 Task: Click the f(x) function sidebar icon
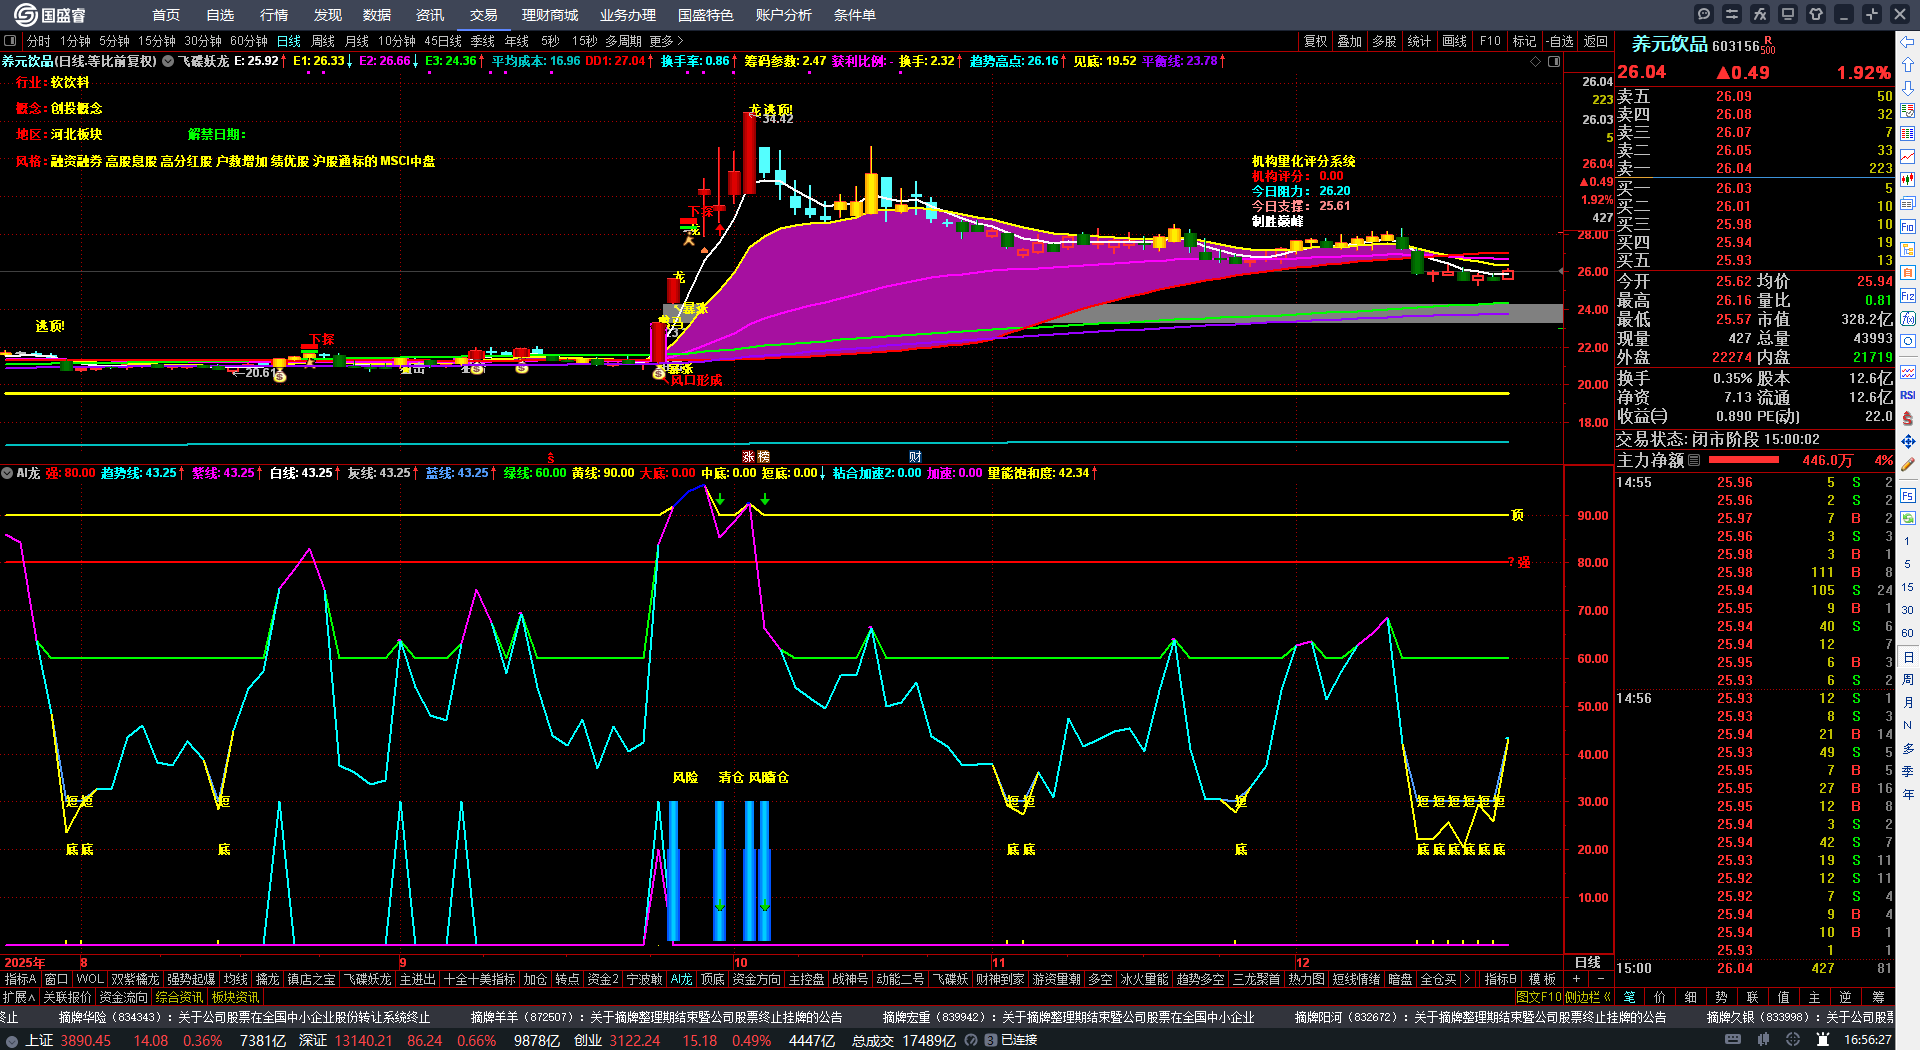(1908, 318)
